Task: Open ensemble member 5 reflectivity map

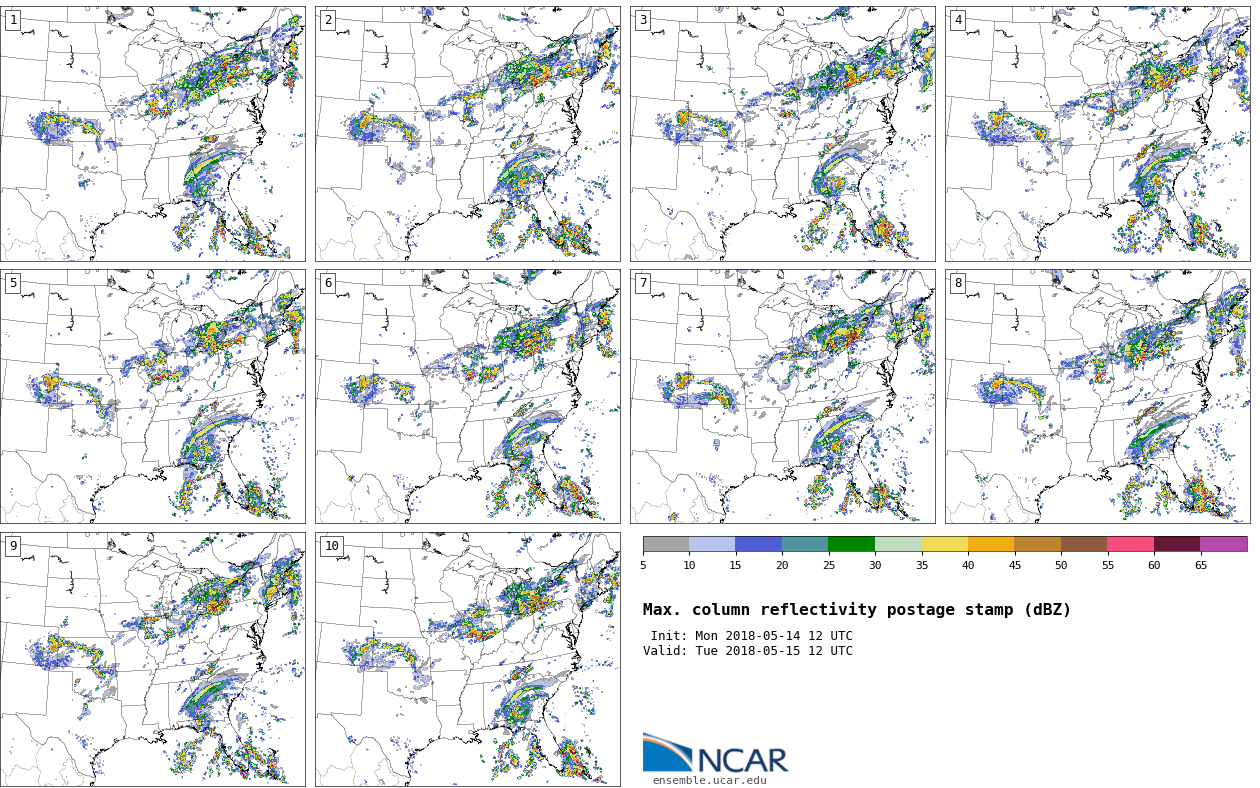Action: [x=152, y=396]
